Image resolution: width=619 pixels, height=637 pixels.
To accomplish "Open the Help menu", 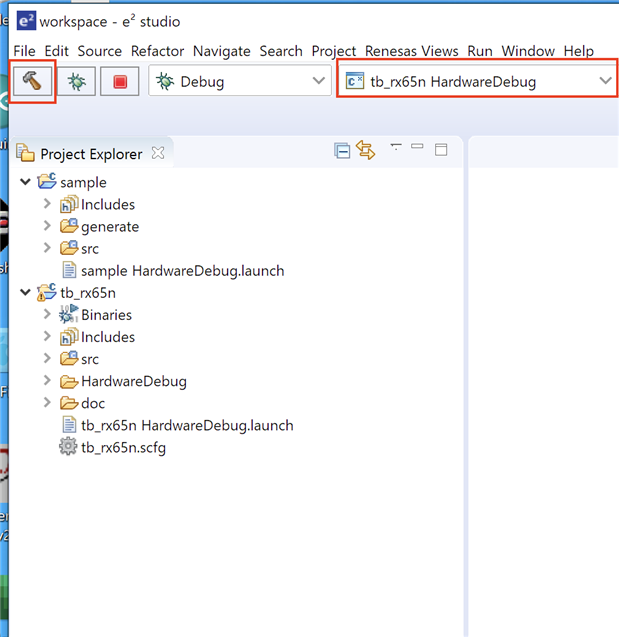I will [578, 51].
